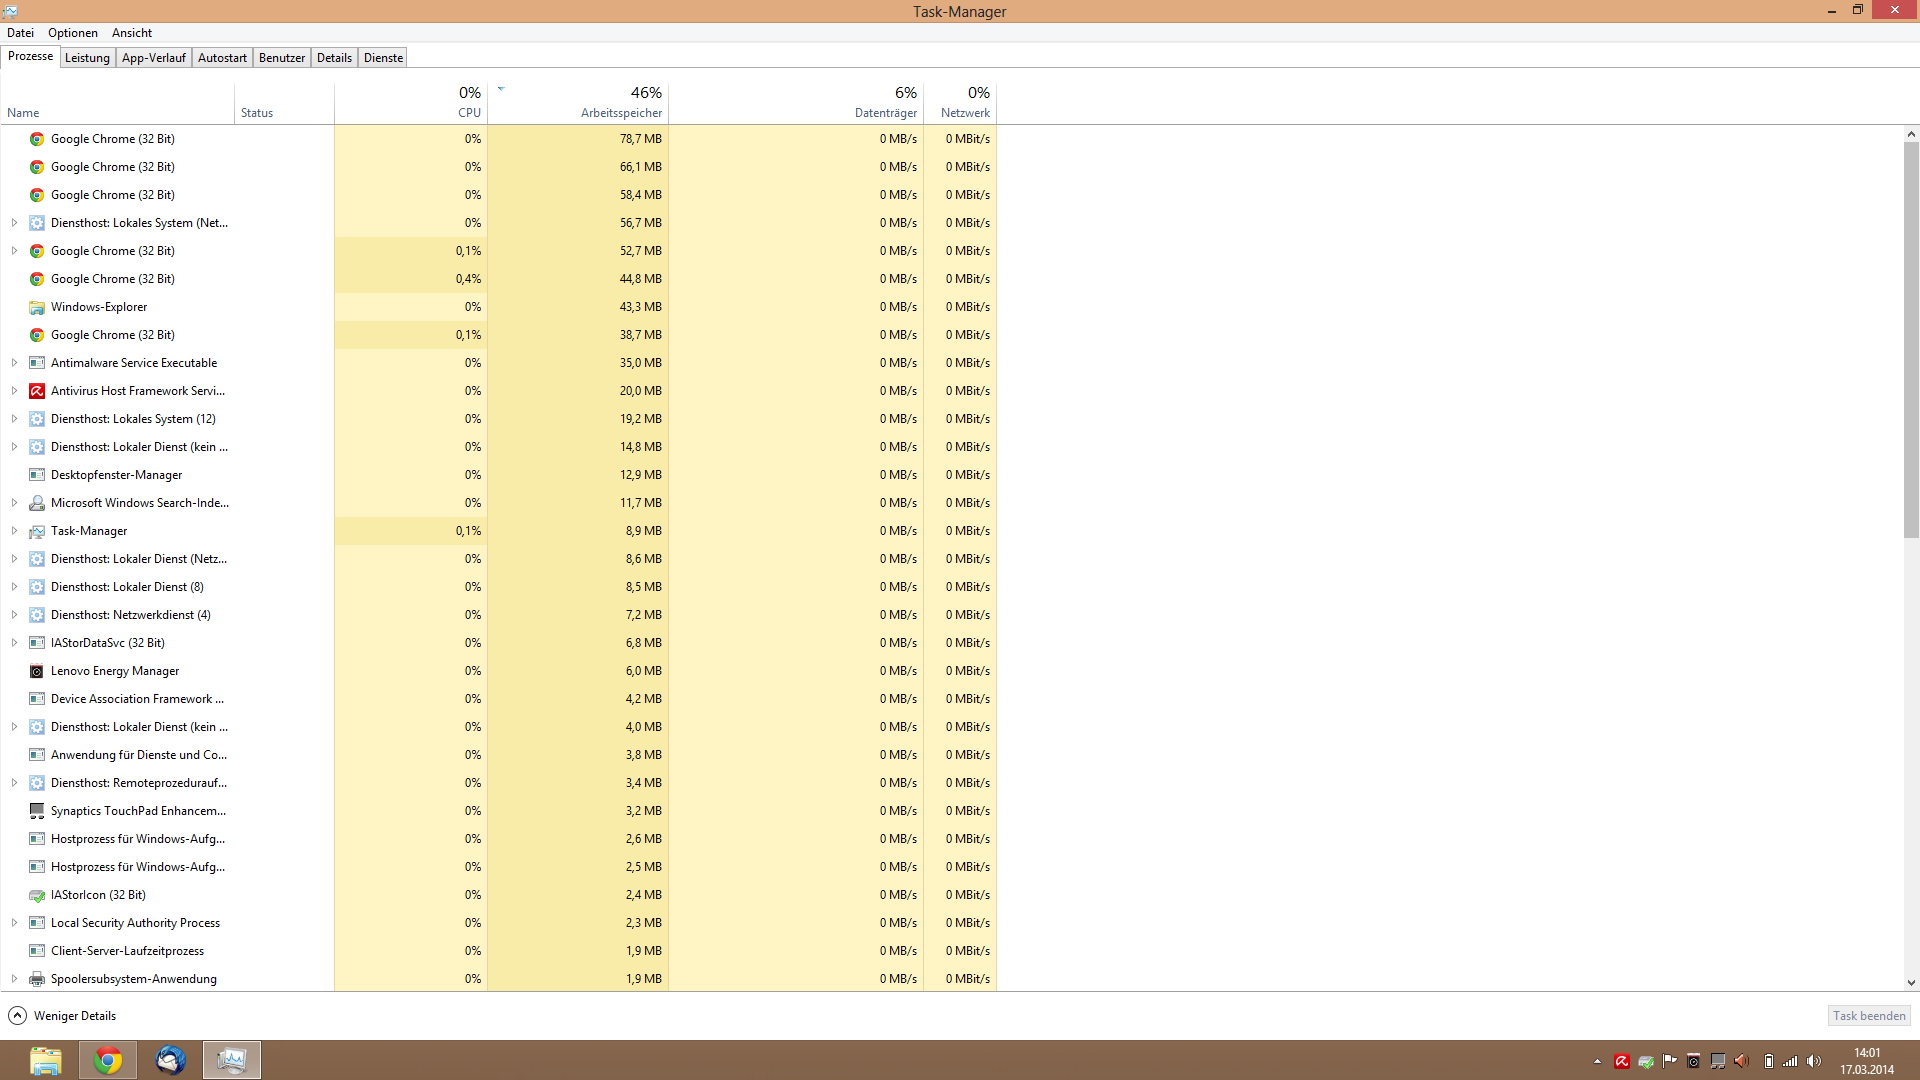The height and width of the screenshot is (1080, 1920).
Task: Click the volume speaker tray icon
Action: pos(1814,1061)
